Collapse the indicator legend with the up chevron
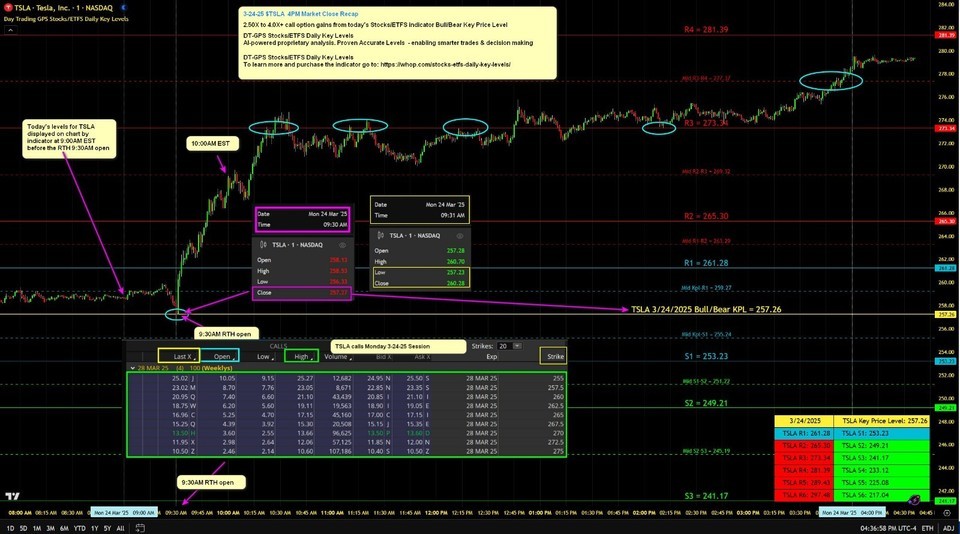The height and width of the screenshot is (534, 960). coord(10,30)
